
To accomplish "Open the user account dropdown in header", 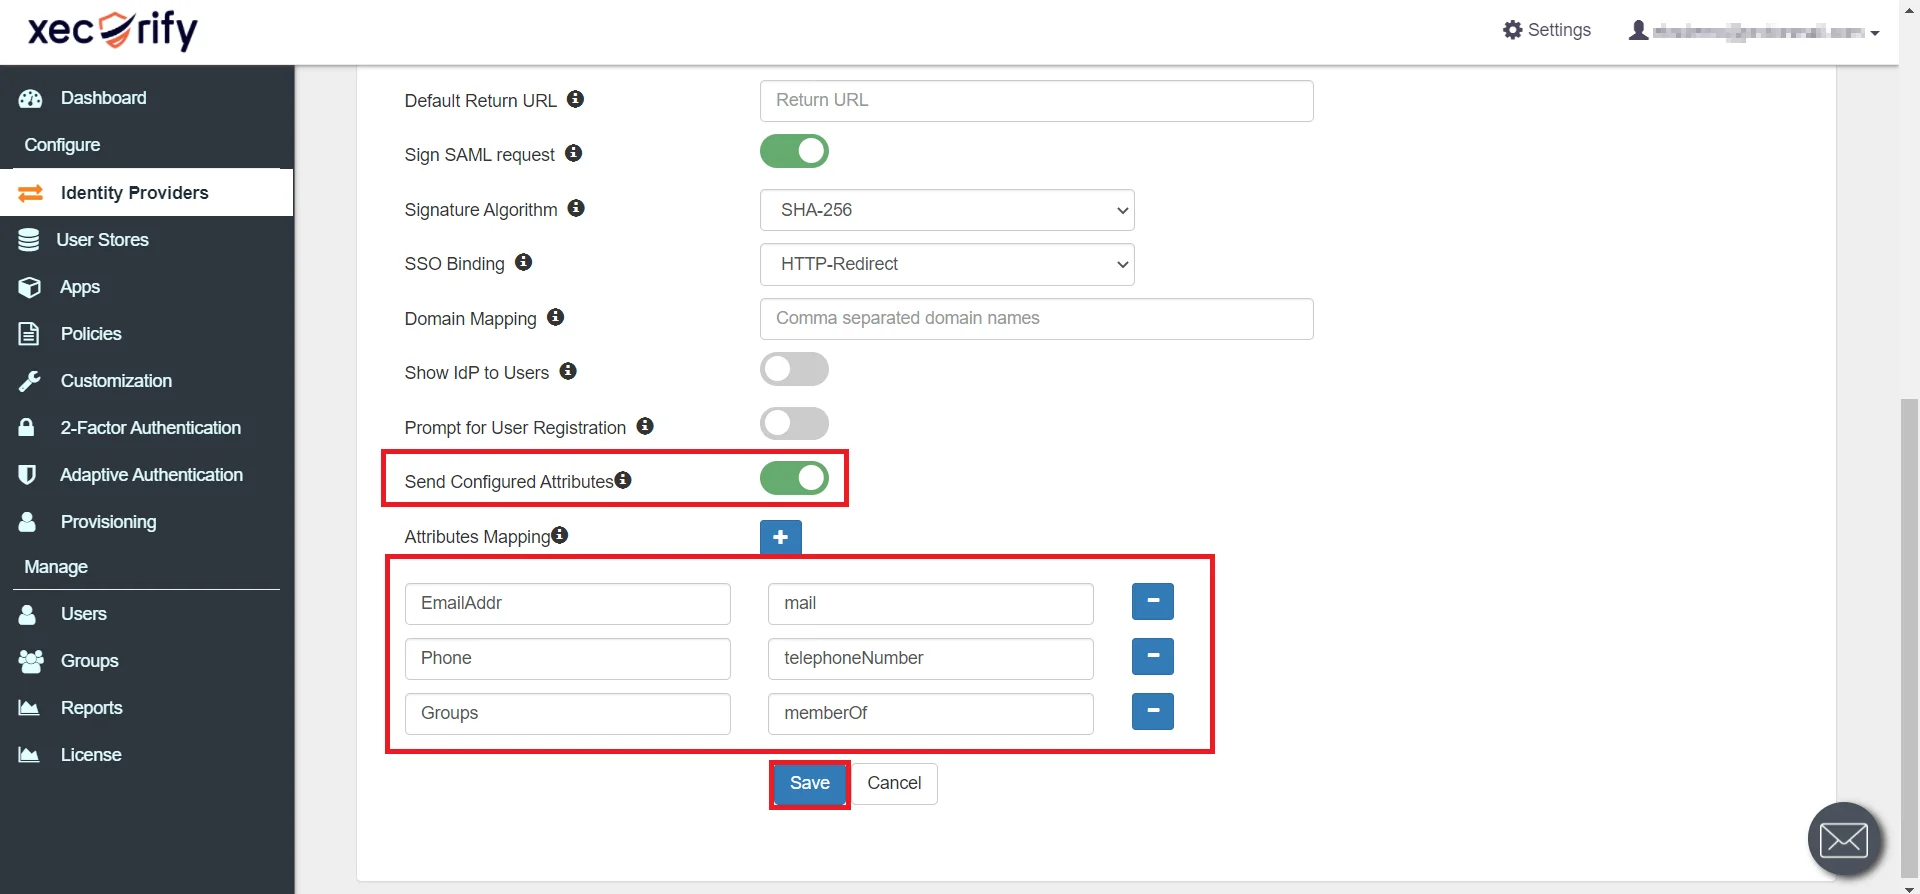I will point(1755,32).
